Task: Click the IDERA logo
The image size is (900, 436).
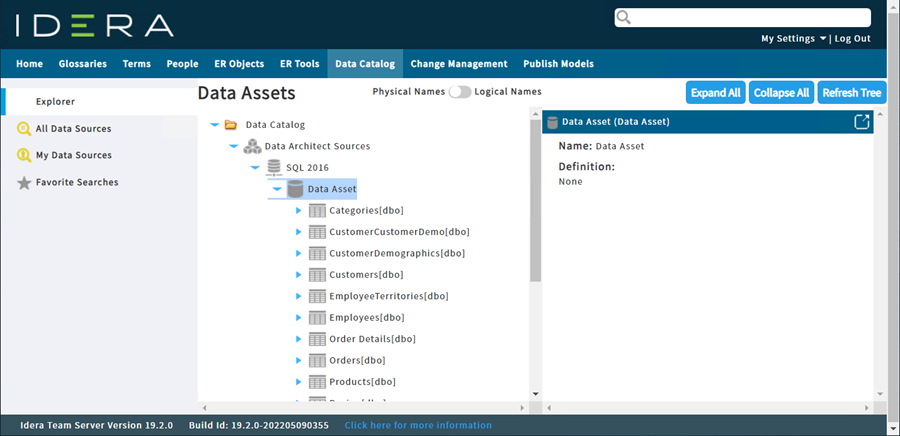Action: (95, 26)
